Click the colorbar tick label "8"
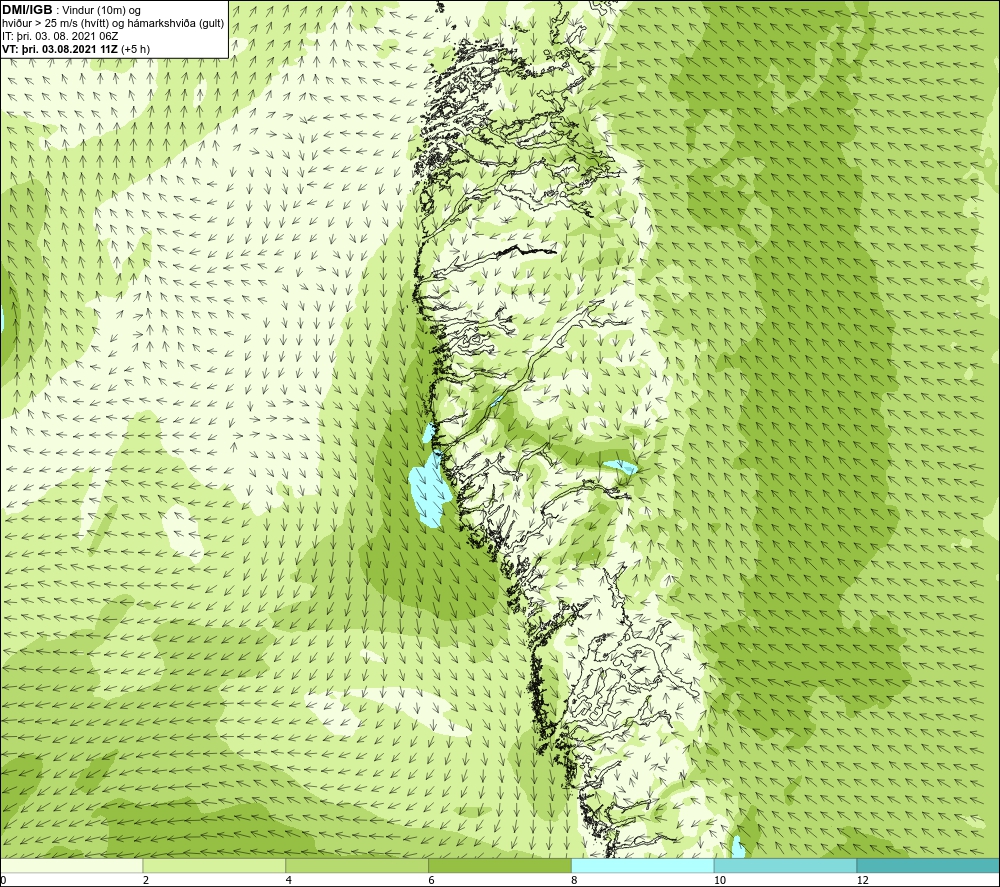 tap(575, 880)
